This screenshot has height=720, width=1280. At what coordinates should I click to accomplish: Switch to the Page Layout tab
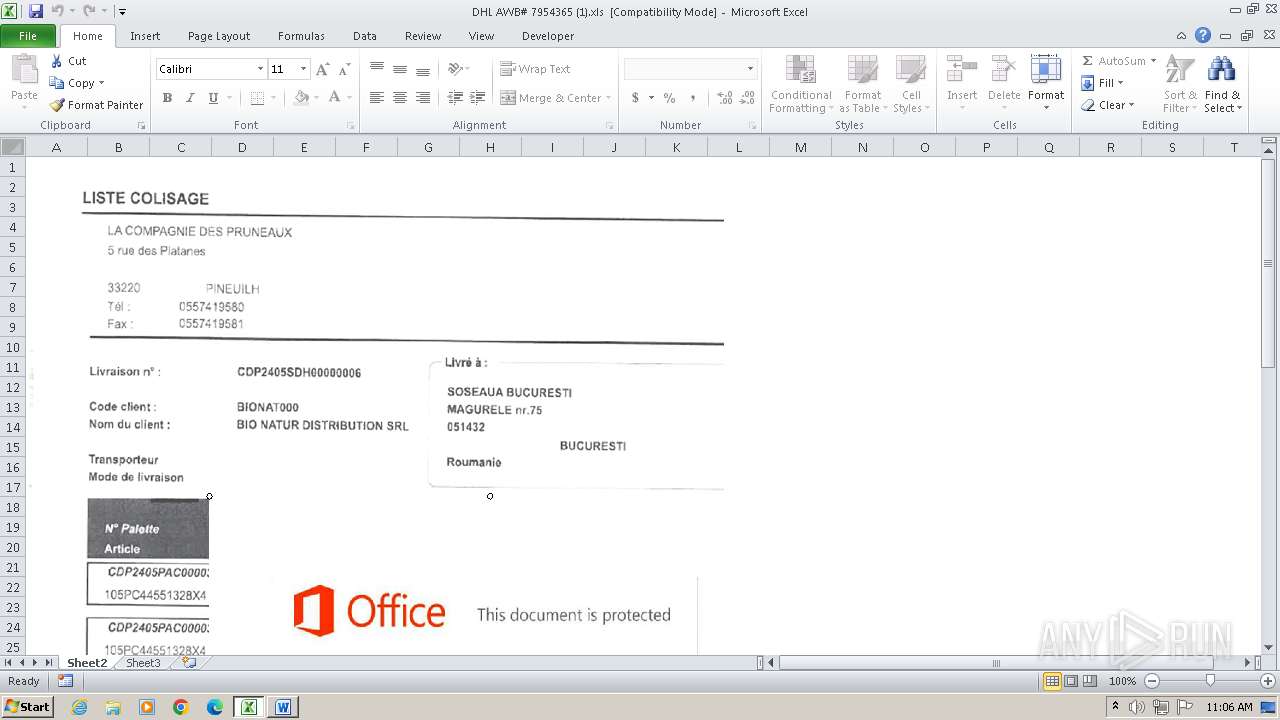(219, 36)
